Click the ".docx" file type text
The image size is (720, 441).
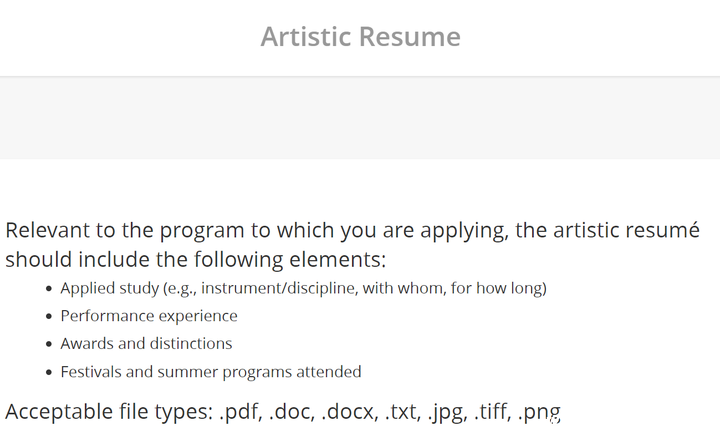pyautogui.click(x=349, y=412)
